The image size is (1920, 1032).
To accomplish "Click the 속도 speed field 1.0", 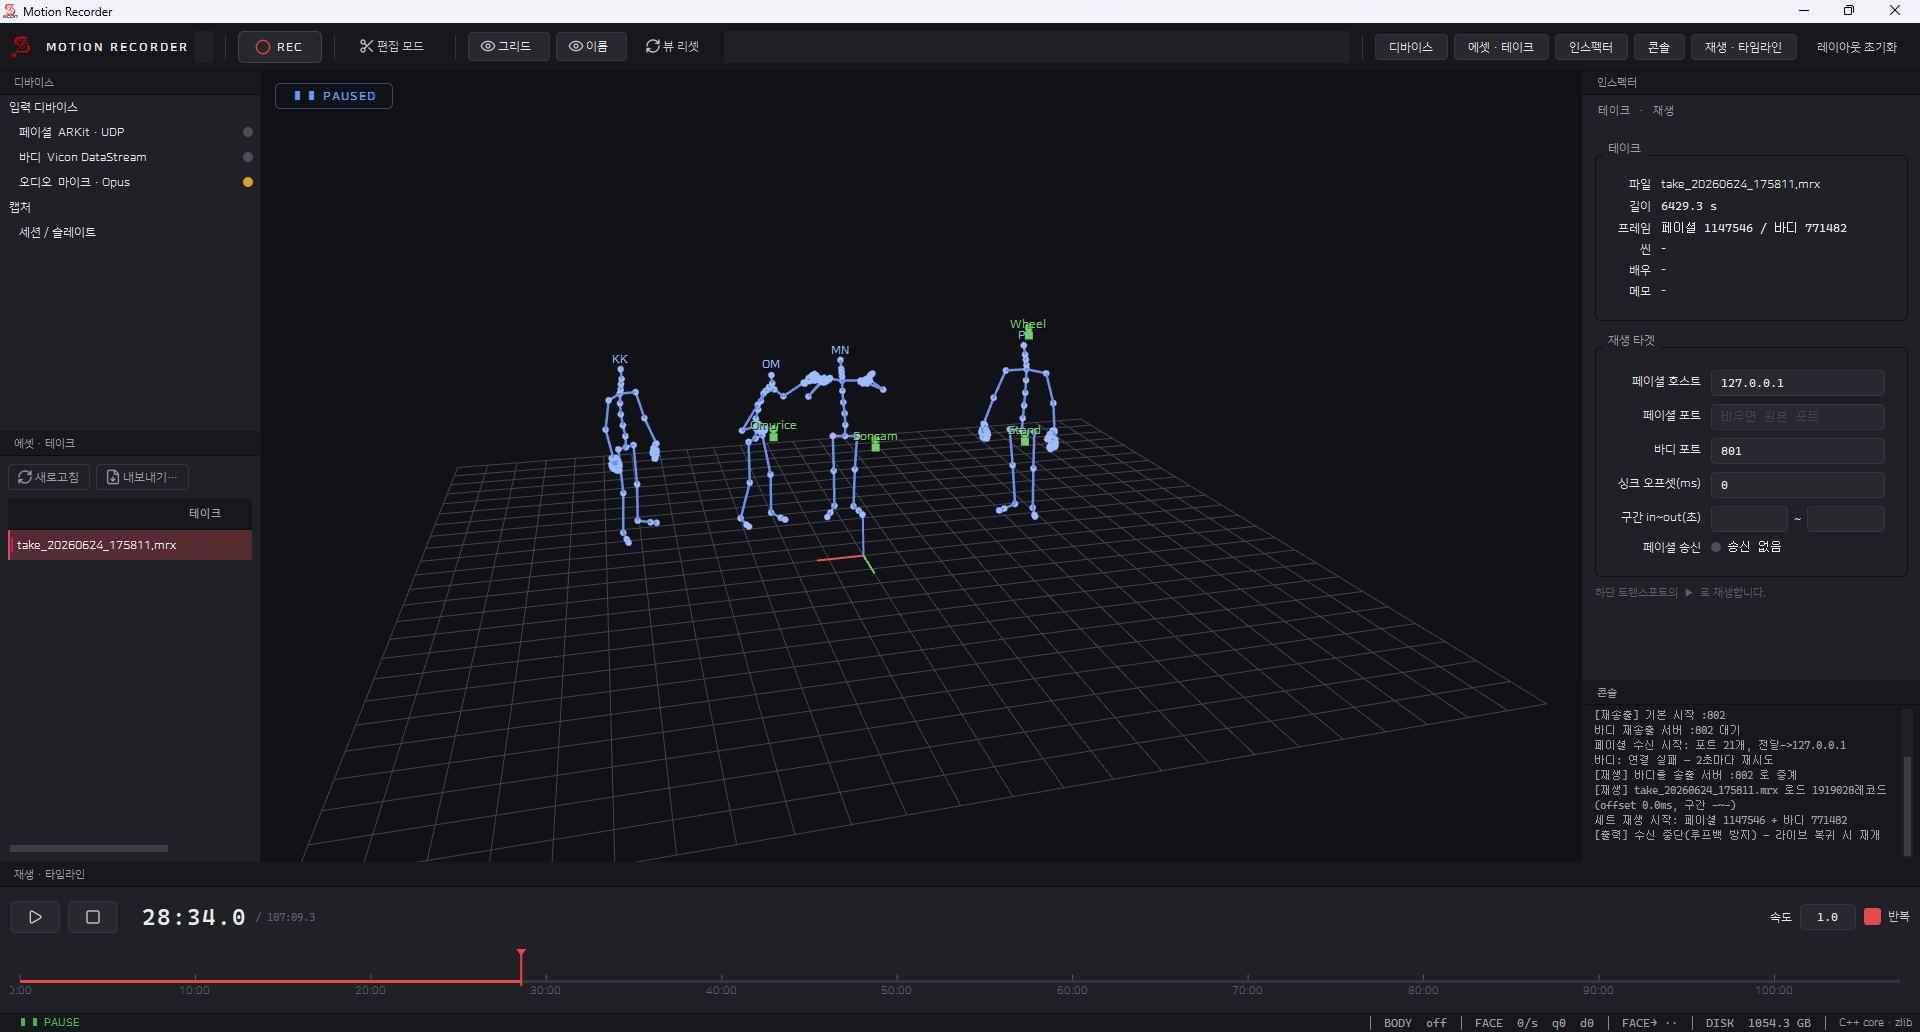I will pyautogui.click(x=1827, y=917).
